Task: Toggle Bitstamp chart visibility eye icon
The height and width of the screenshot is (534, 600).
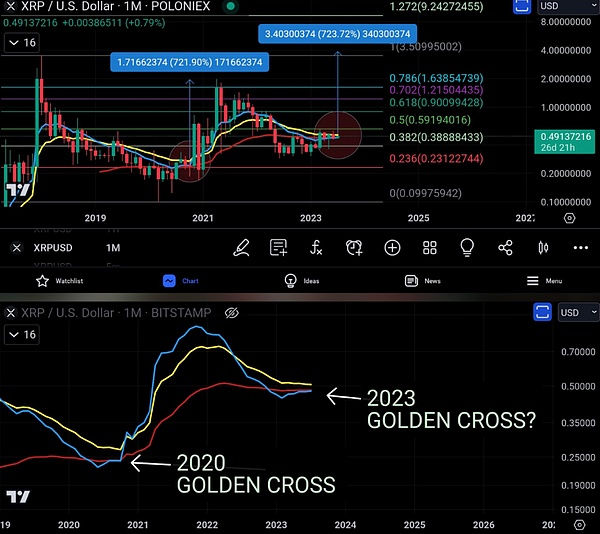Action: [232, 313]
